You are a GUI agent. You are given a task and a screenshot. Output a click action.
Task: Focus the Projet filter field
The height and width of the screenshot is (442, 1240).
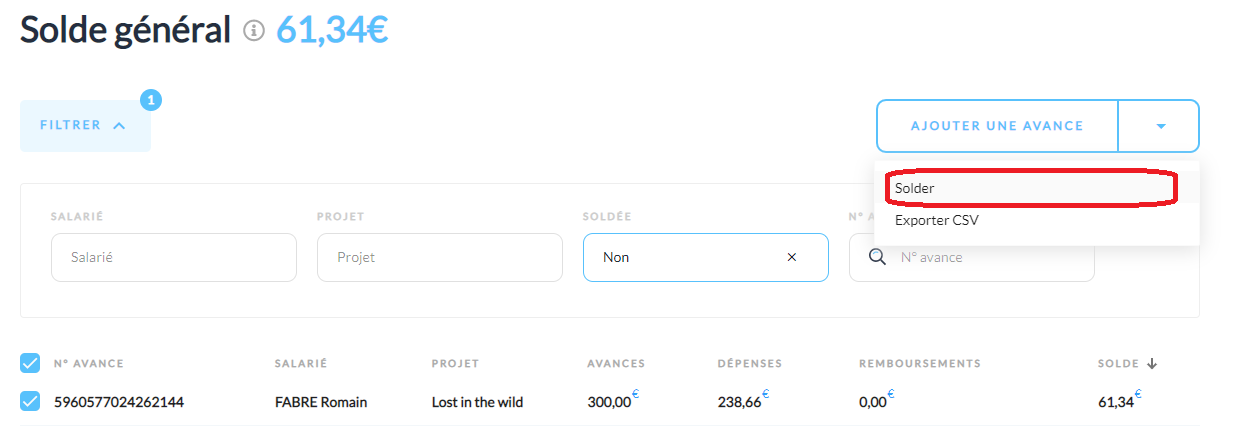point(440,257)
